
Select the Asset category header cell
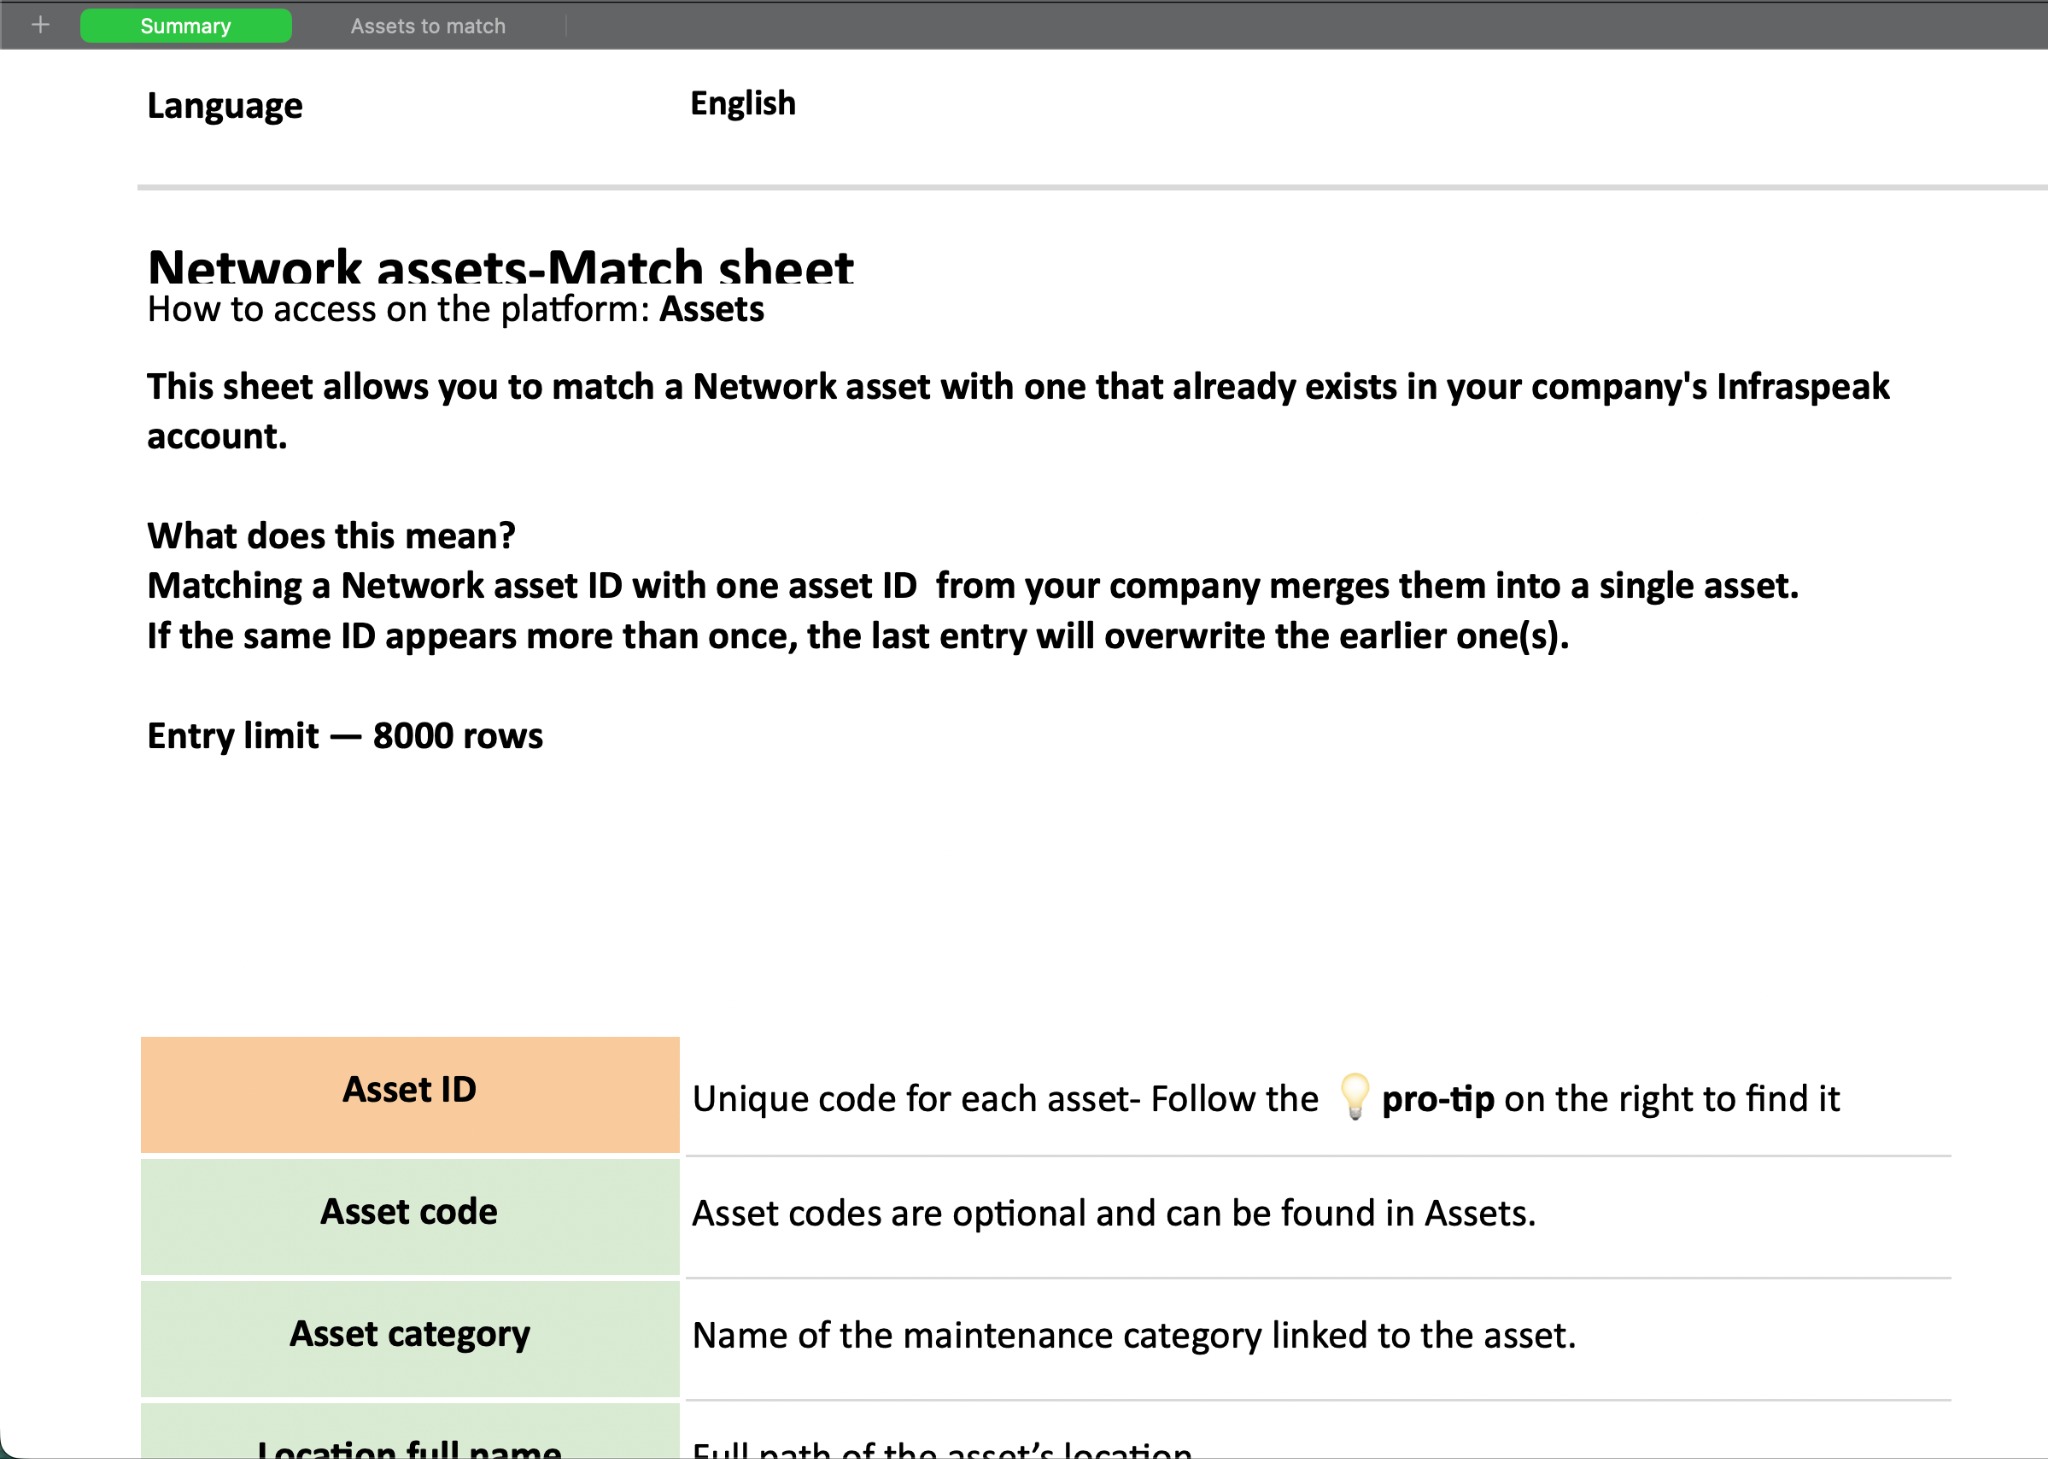point(410,1336)
